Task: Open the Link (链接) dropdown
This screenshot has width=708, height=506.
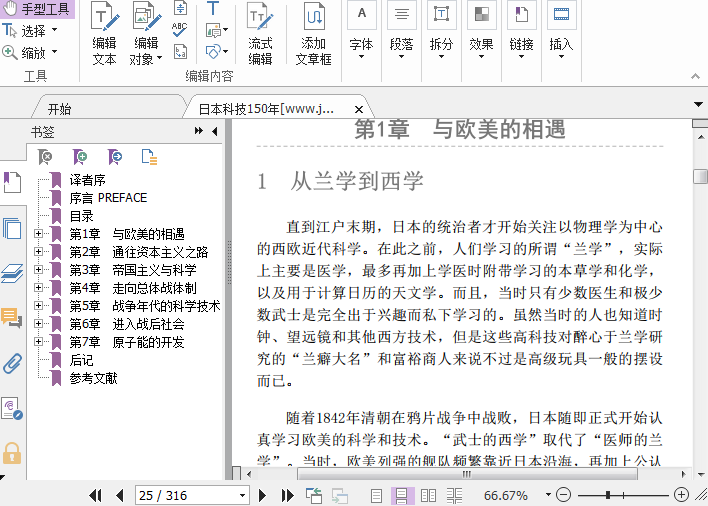Action: pos(522,31)
